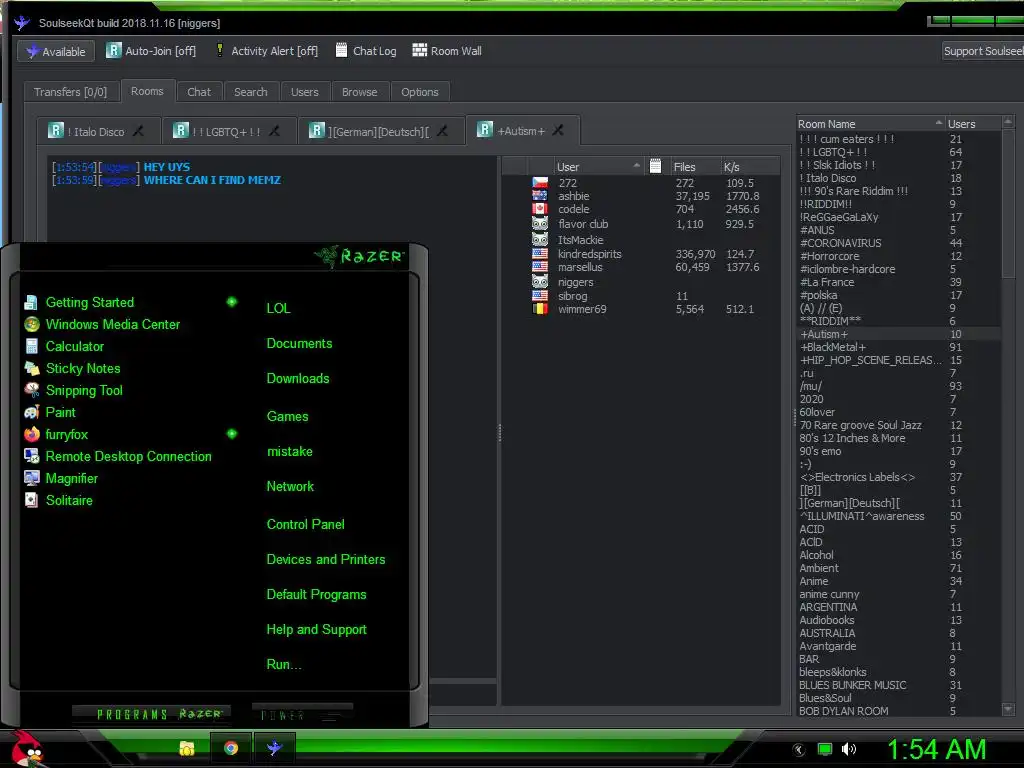Open Documents from start menu

[x=299, y=344]
